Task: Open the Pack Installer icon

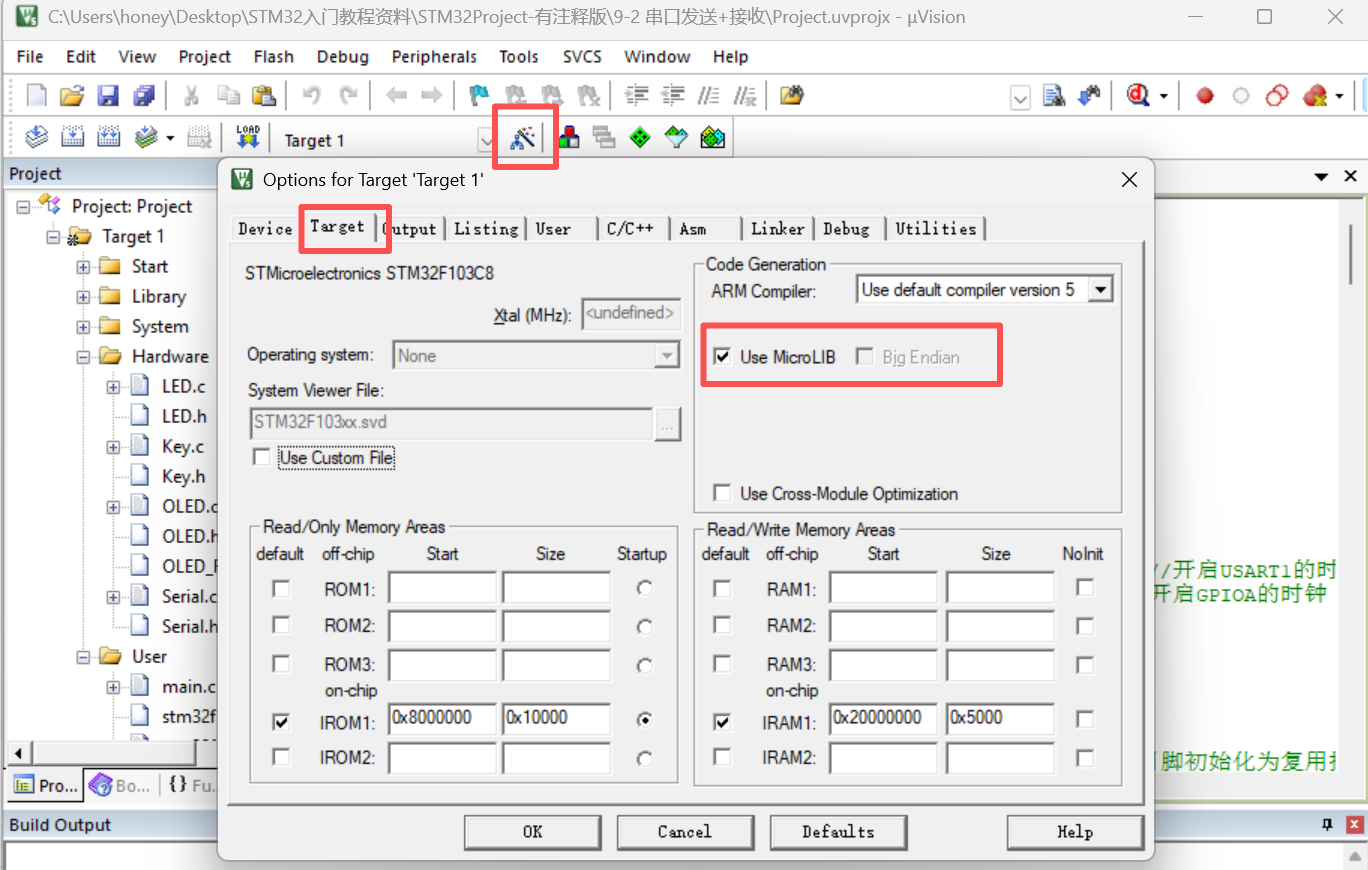Action: tap(712, 137)
